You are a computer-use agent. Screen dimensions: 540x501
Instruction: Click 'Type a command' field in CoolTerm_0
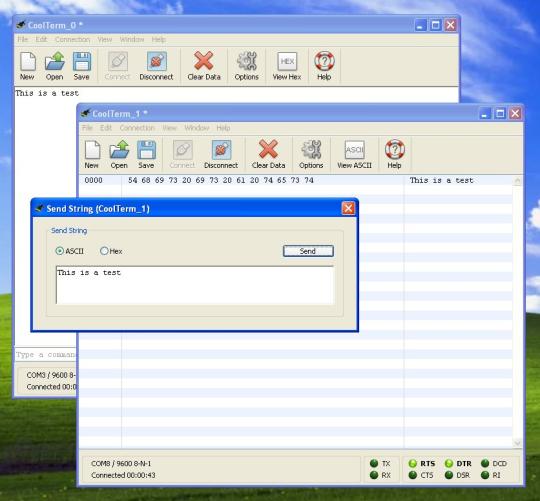[x=45, y=355]
